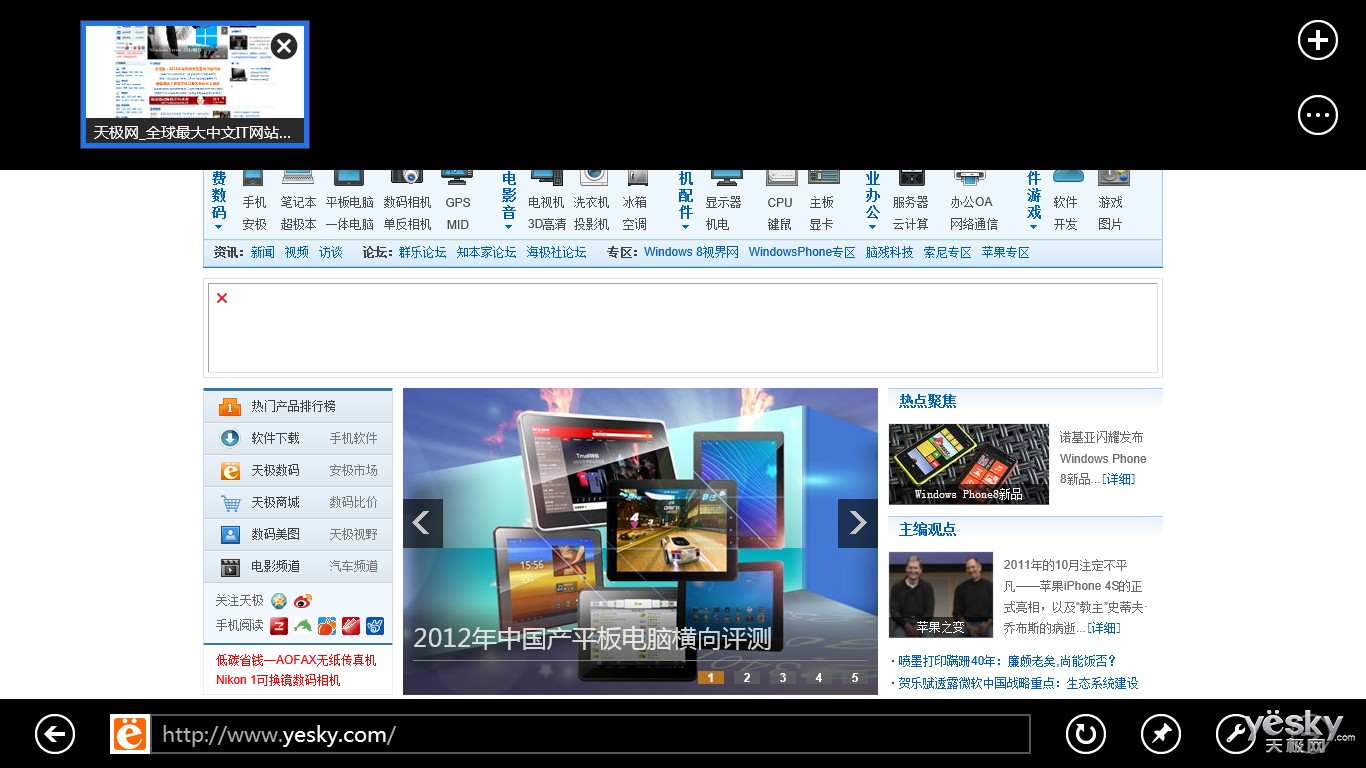1366x768 pixels.
Task: Open 喷墨打印蹒跚40年 article
Action: coord(1006,661)
